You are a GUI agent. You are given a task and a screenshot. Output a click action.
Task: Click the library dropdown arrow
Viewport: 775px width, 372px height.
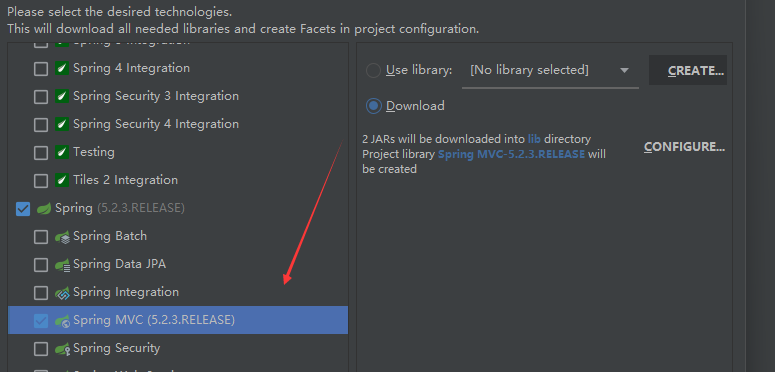tap(624, 71)
